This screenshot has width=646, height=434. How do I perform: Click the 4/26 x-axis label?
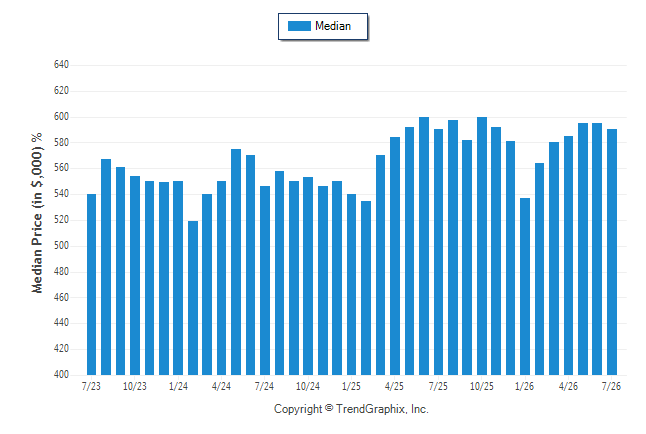click(568, 386)
